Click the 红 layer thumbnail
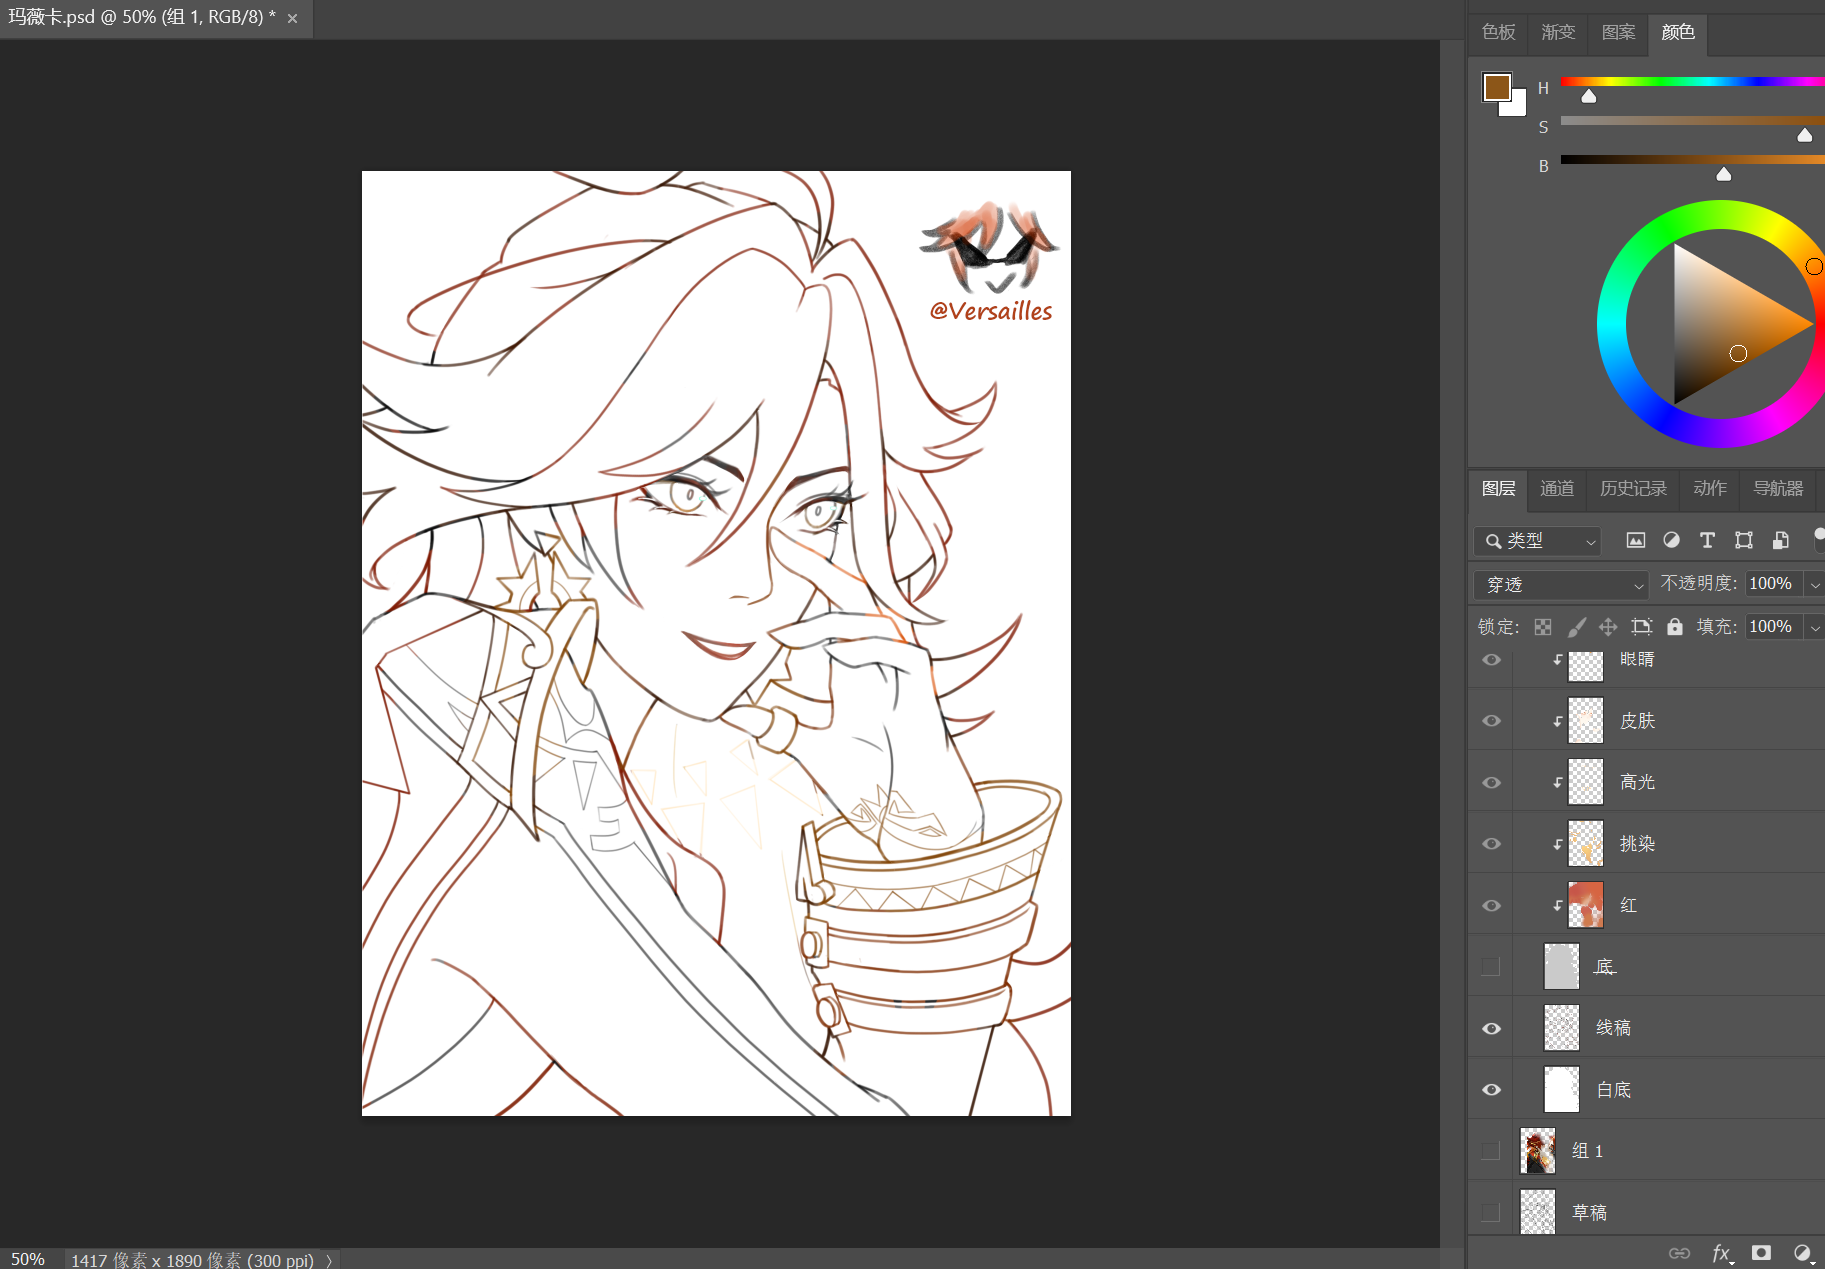Viewport: 1825px width, 1269px height. (x=1585, y=905)
